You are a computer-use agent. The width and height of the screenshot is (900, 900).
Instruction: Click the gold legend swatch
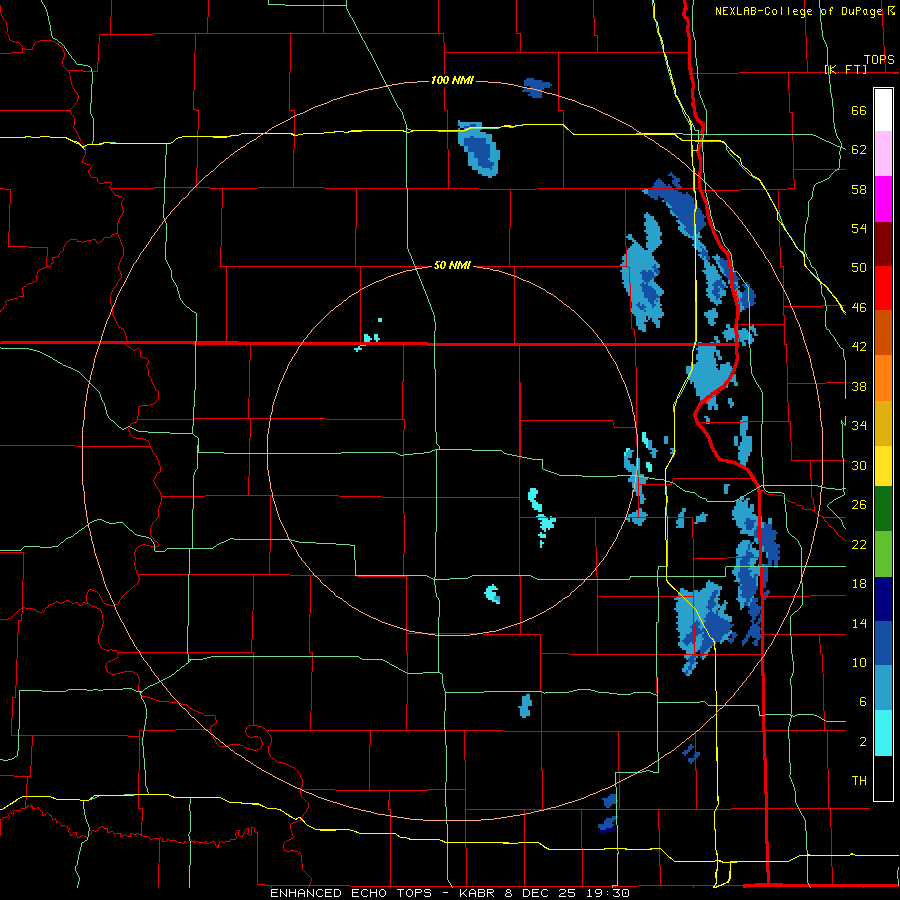(883, 423)
